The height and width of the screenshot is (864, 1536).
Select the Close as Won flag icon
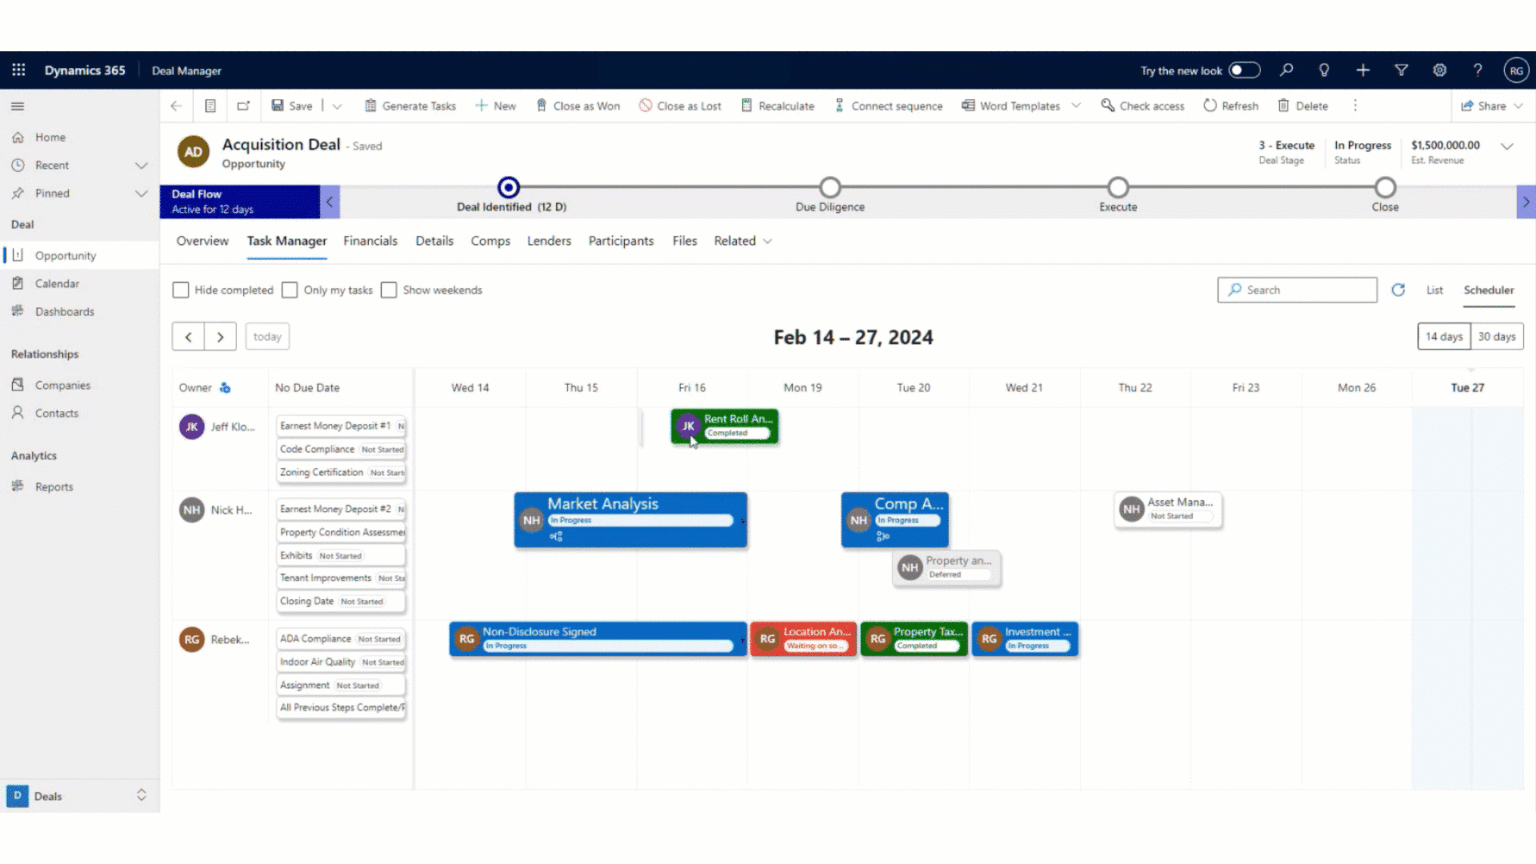click(541, 105)
